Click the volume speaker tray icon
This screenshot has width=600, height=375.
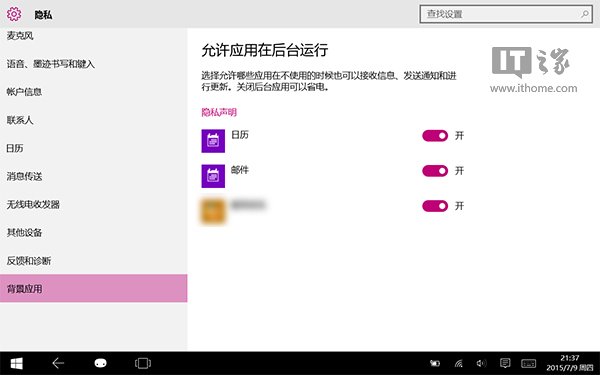(481, 363)
